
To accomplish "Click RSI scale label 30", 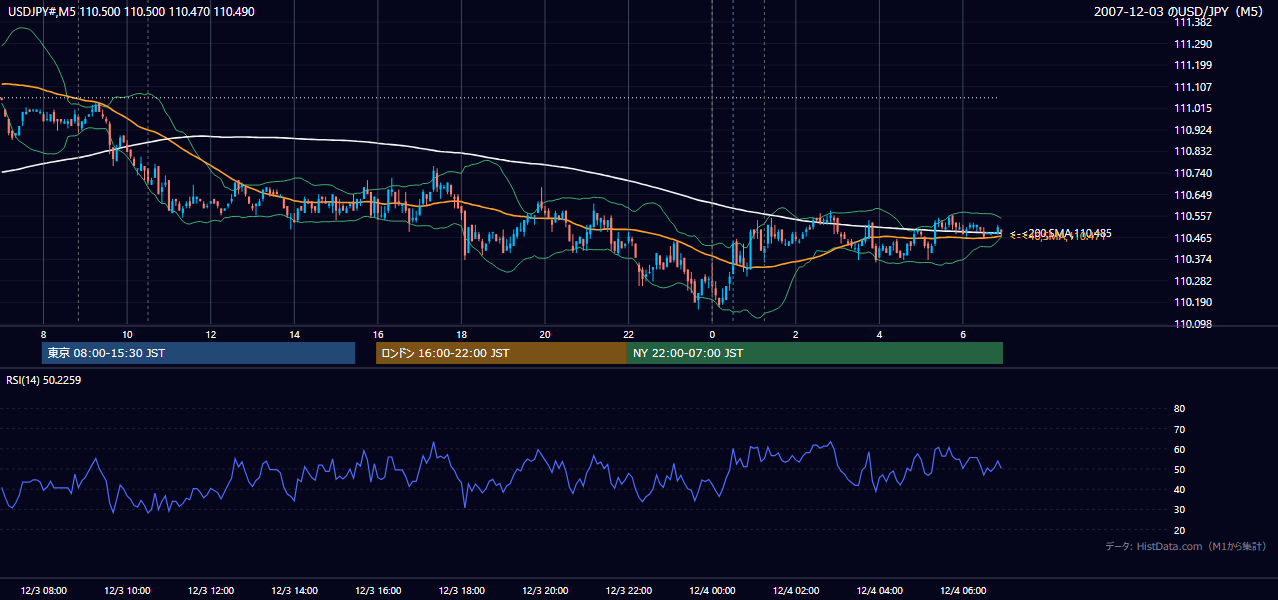I will pos(1179,510).
